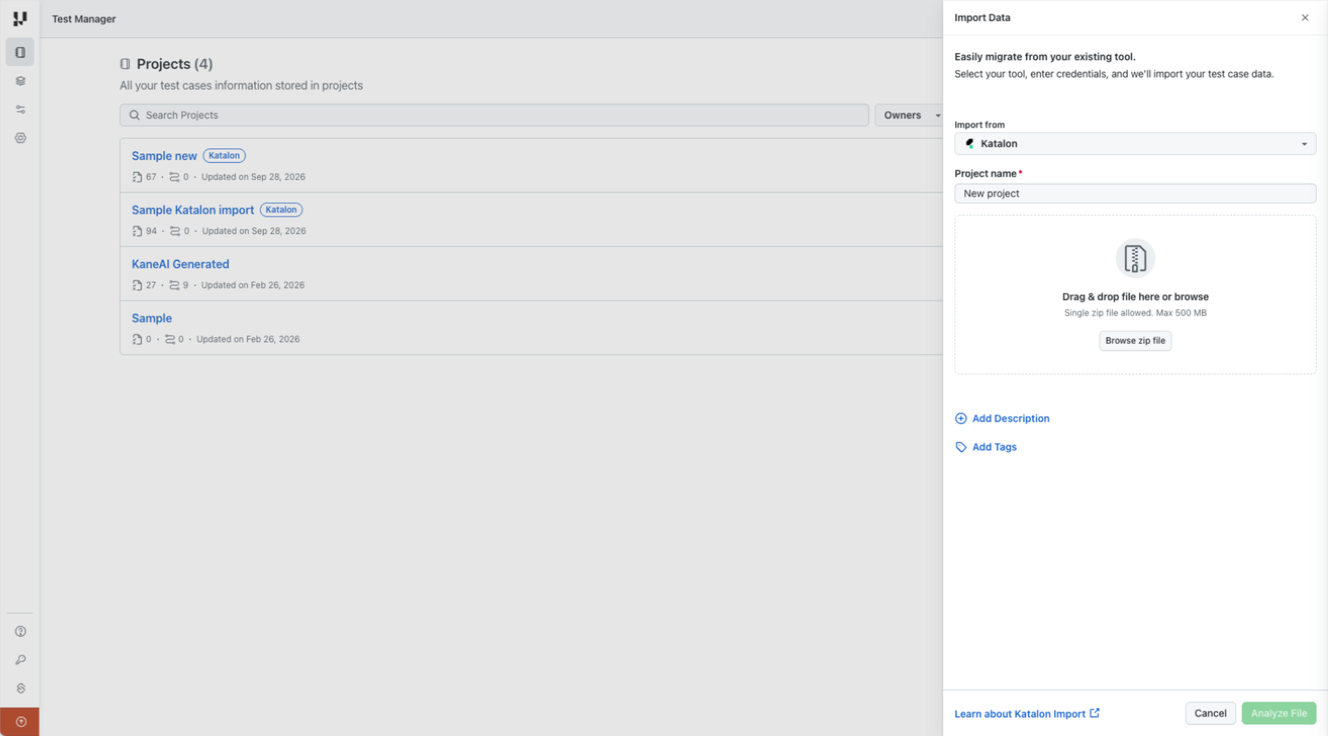Click the key icon in sidebar
Viewport: 1328px width, 736px height.
point(20,660)
